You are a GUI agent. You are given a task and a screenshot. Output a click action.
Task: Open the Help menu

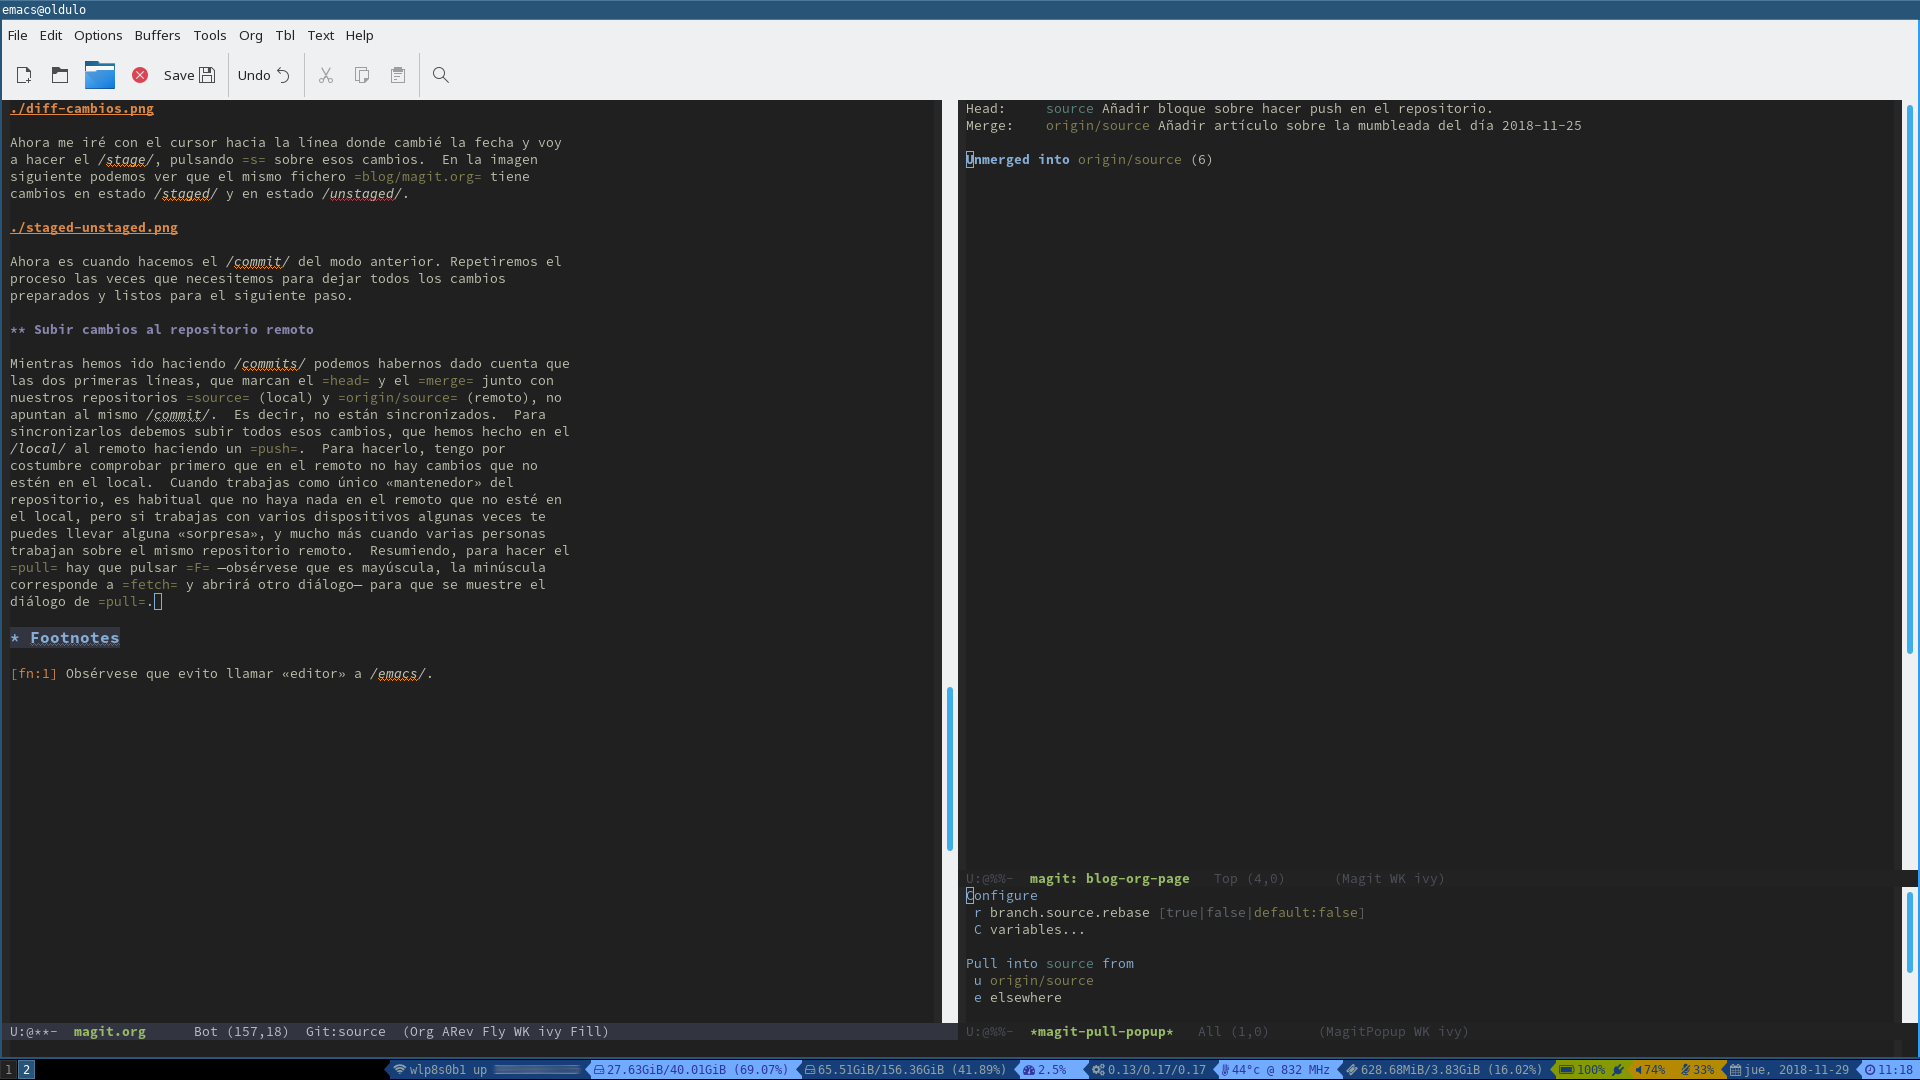coord(360,35)
